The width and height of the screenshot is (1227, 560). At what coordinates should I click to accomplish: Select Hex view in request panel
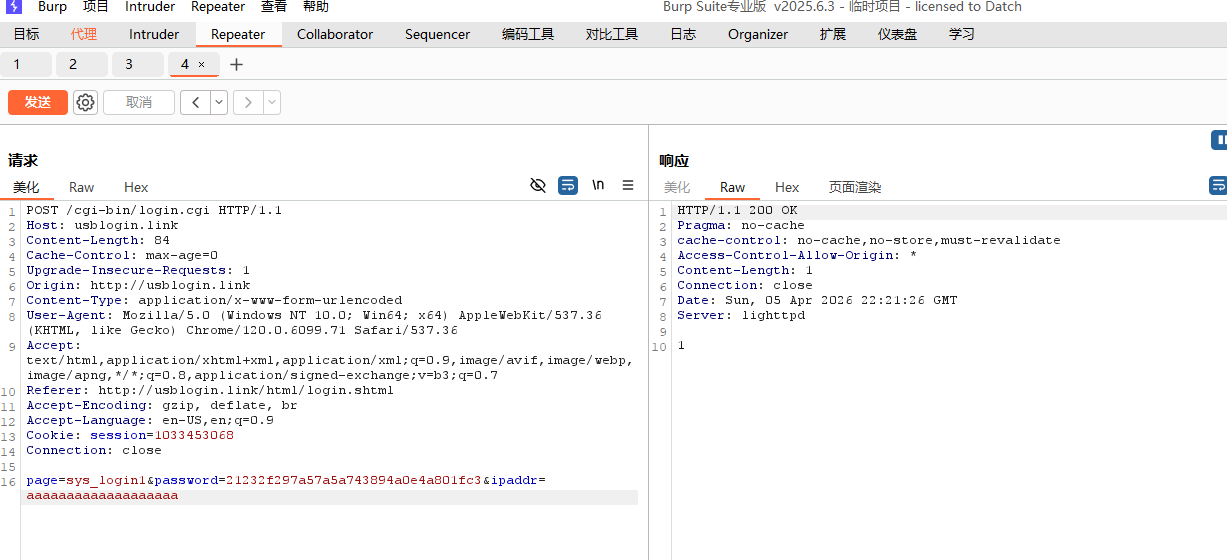(136, 187)
